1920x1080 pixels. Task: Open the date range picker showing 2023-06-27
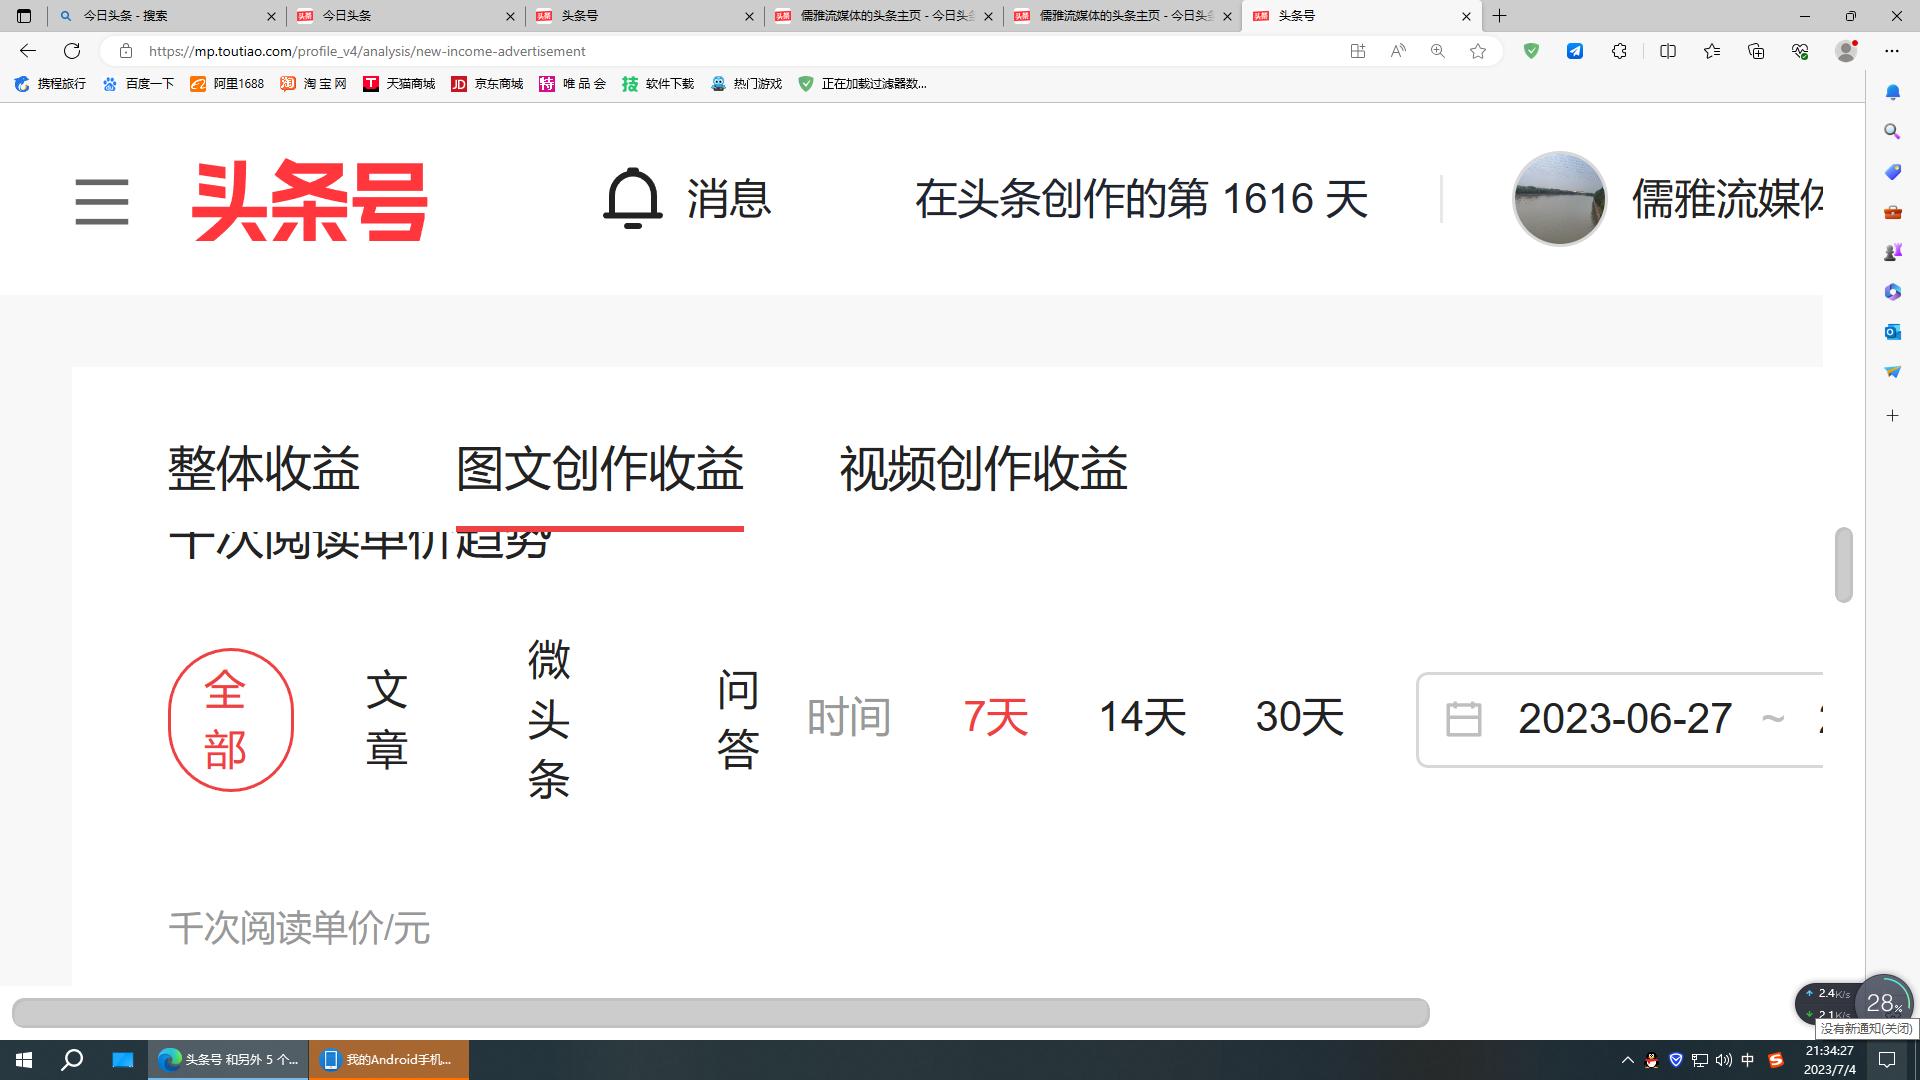point(1624,718)
